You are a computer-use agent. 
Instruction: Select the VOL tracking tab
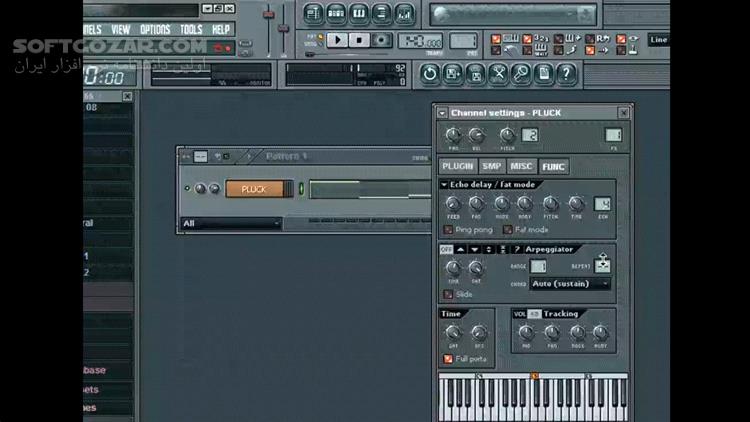519,314
